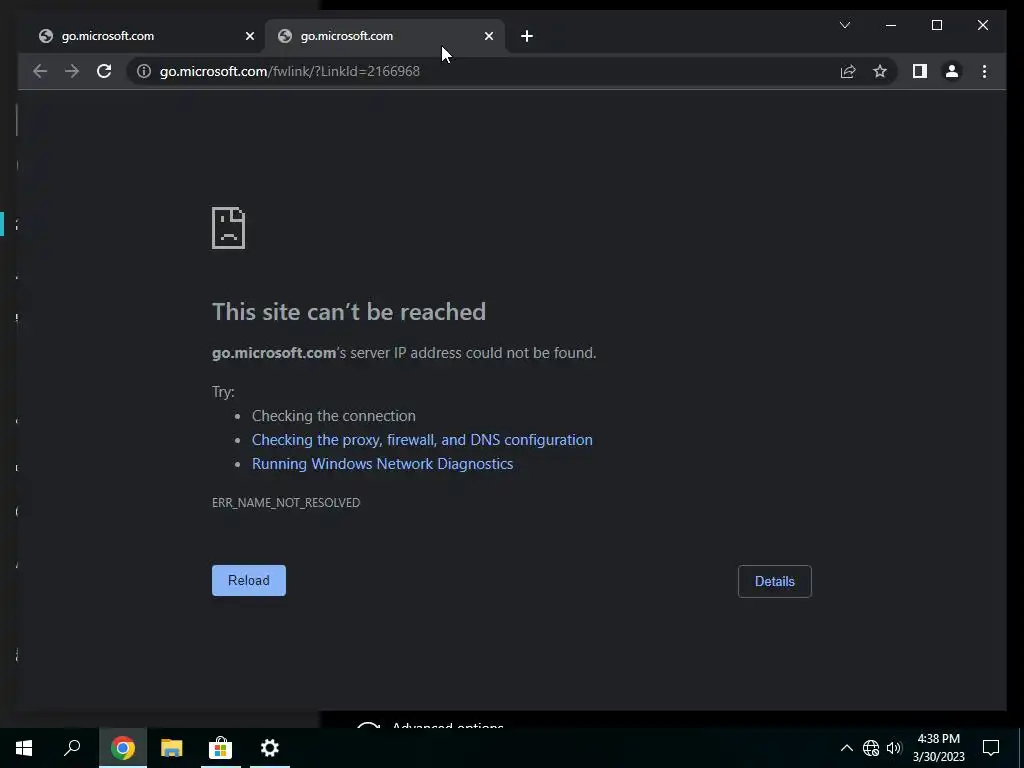Open the Windows Start menu

pyautogui.click(x=24, y=748)
